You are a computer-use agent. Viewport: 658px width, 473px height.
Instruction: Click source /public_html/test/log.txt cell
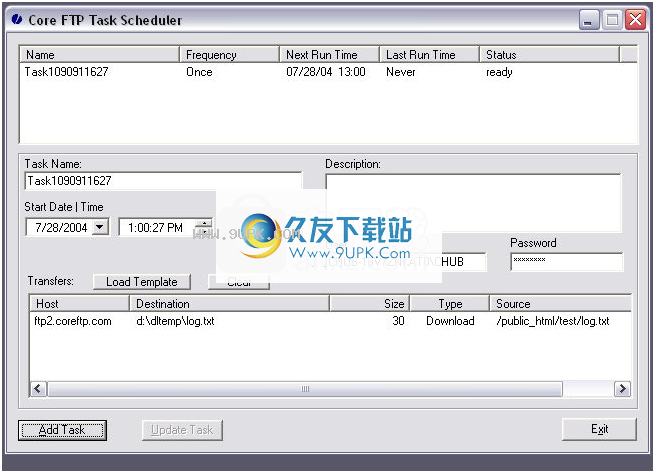click(553, 321)
